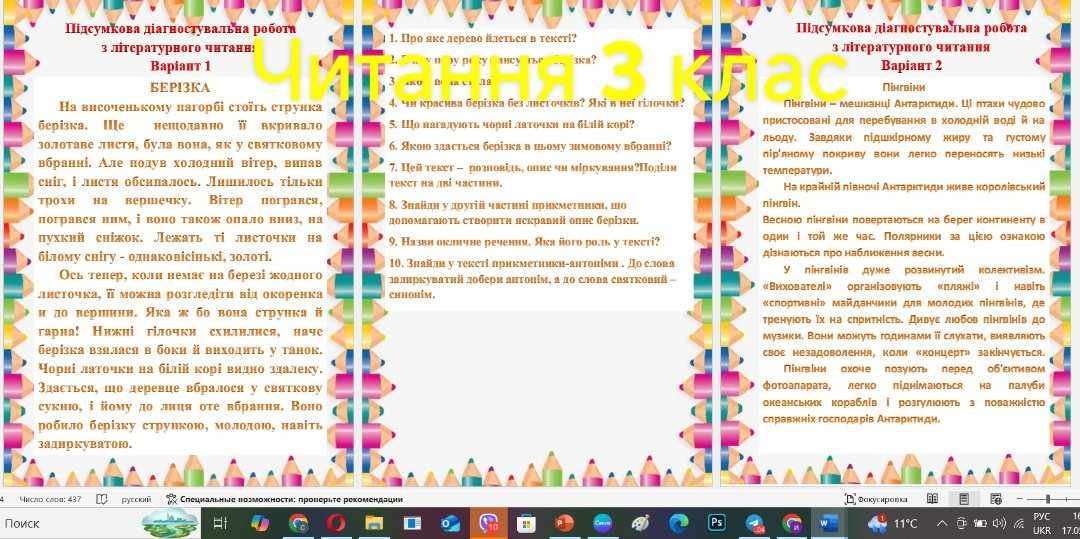Image resolution: width=1080 pixels, height=539 pixels.
Task: Click question '5. Що нагадують чорні латочки'
Action: point(511,125)
